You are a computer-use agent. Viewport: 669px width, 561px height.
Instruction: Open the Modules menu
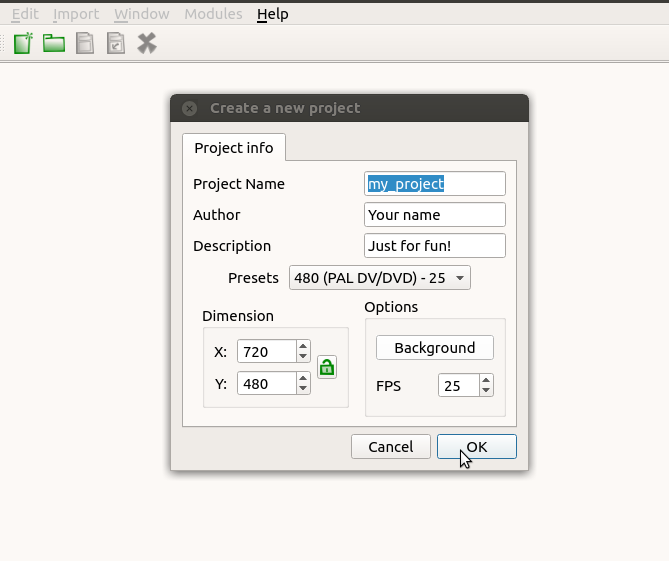(213, 14)
